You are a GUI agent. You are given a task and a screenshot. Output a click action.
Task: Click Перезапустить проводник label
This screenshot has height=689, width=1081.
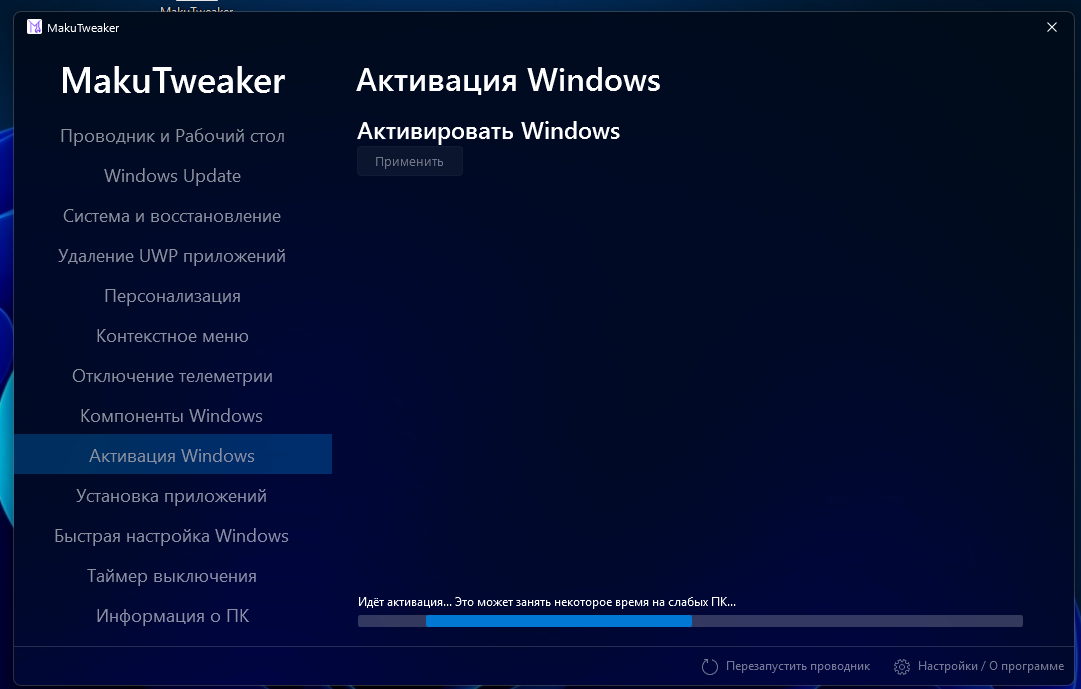coord(798,666)
